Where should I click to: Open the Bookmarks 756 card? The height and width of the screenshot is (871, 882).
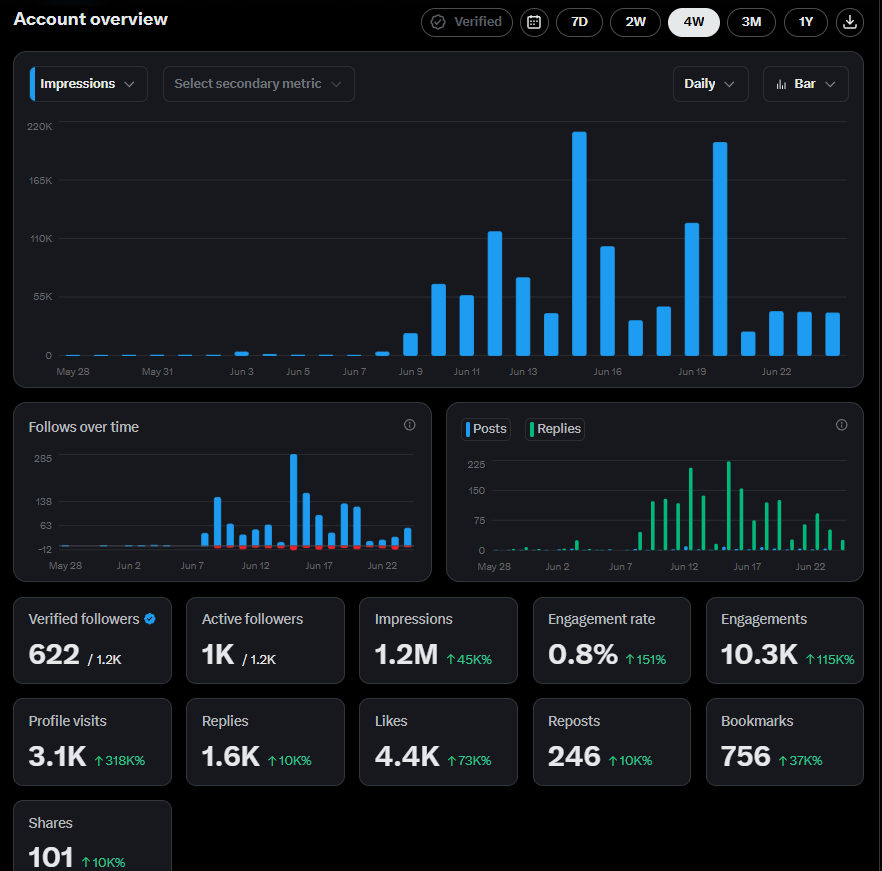785,742
